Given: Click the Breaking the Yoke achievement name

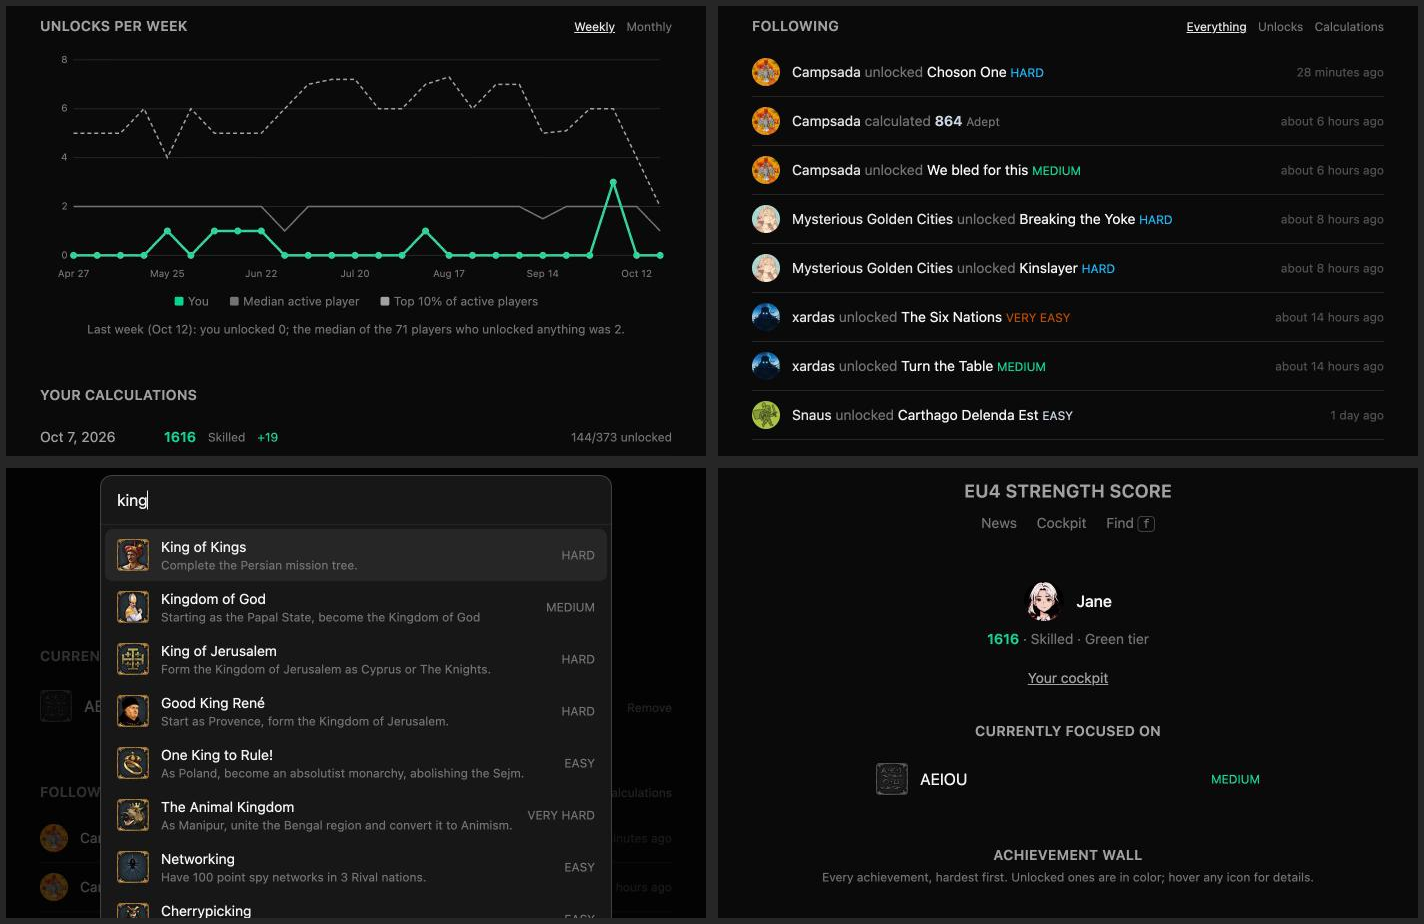Looking at the screenshot, I should coord(1077,219).
